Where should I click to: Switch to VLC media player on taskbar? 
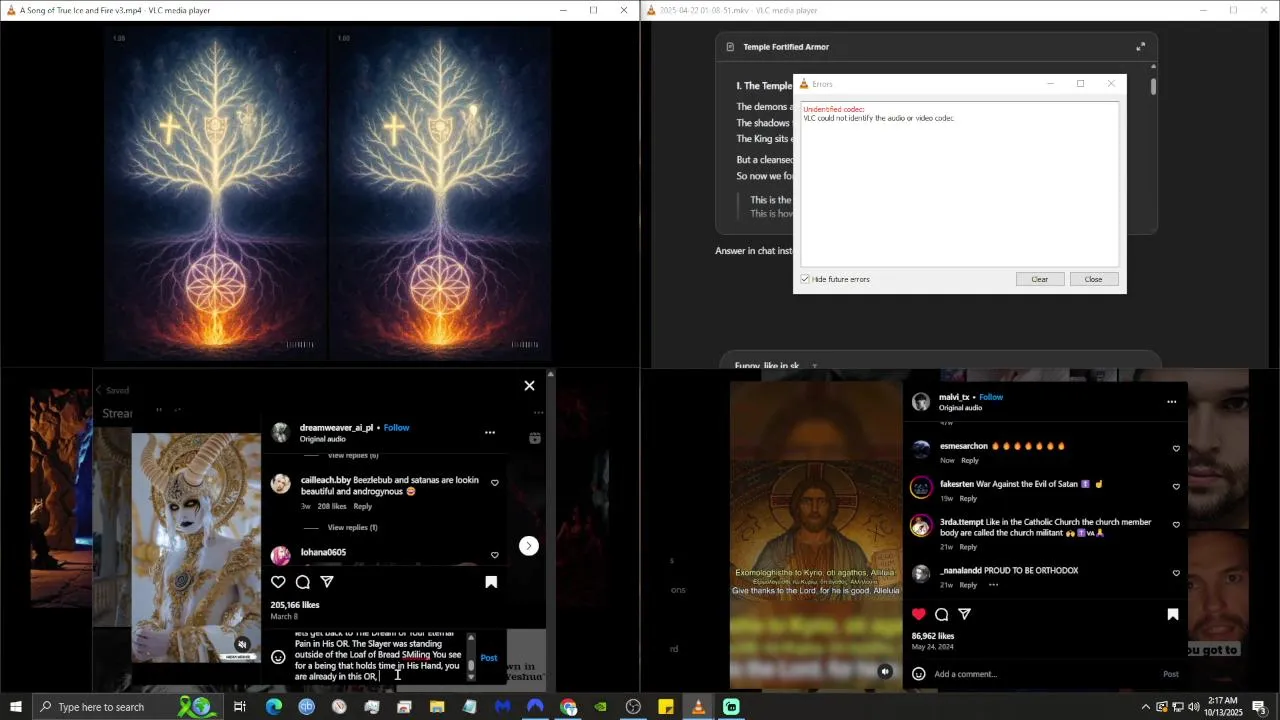pos(698,707)
